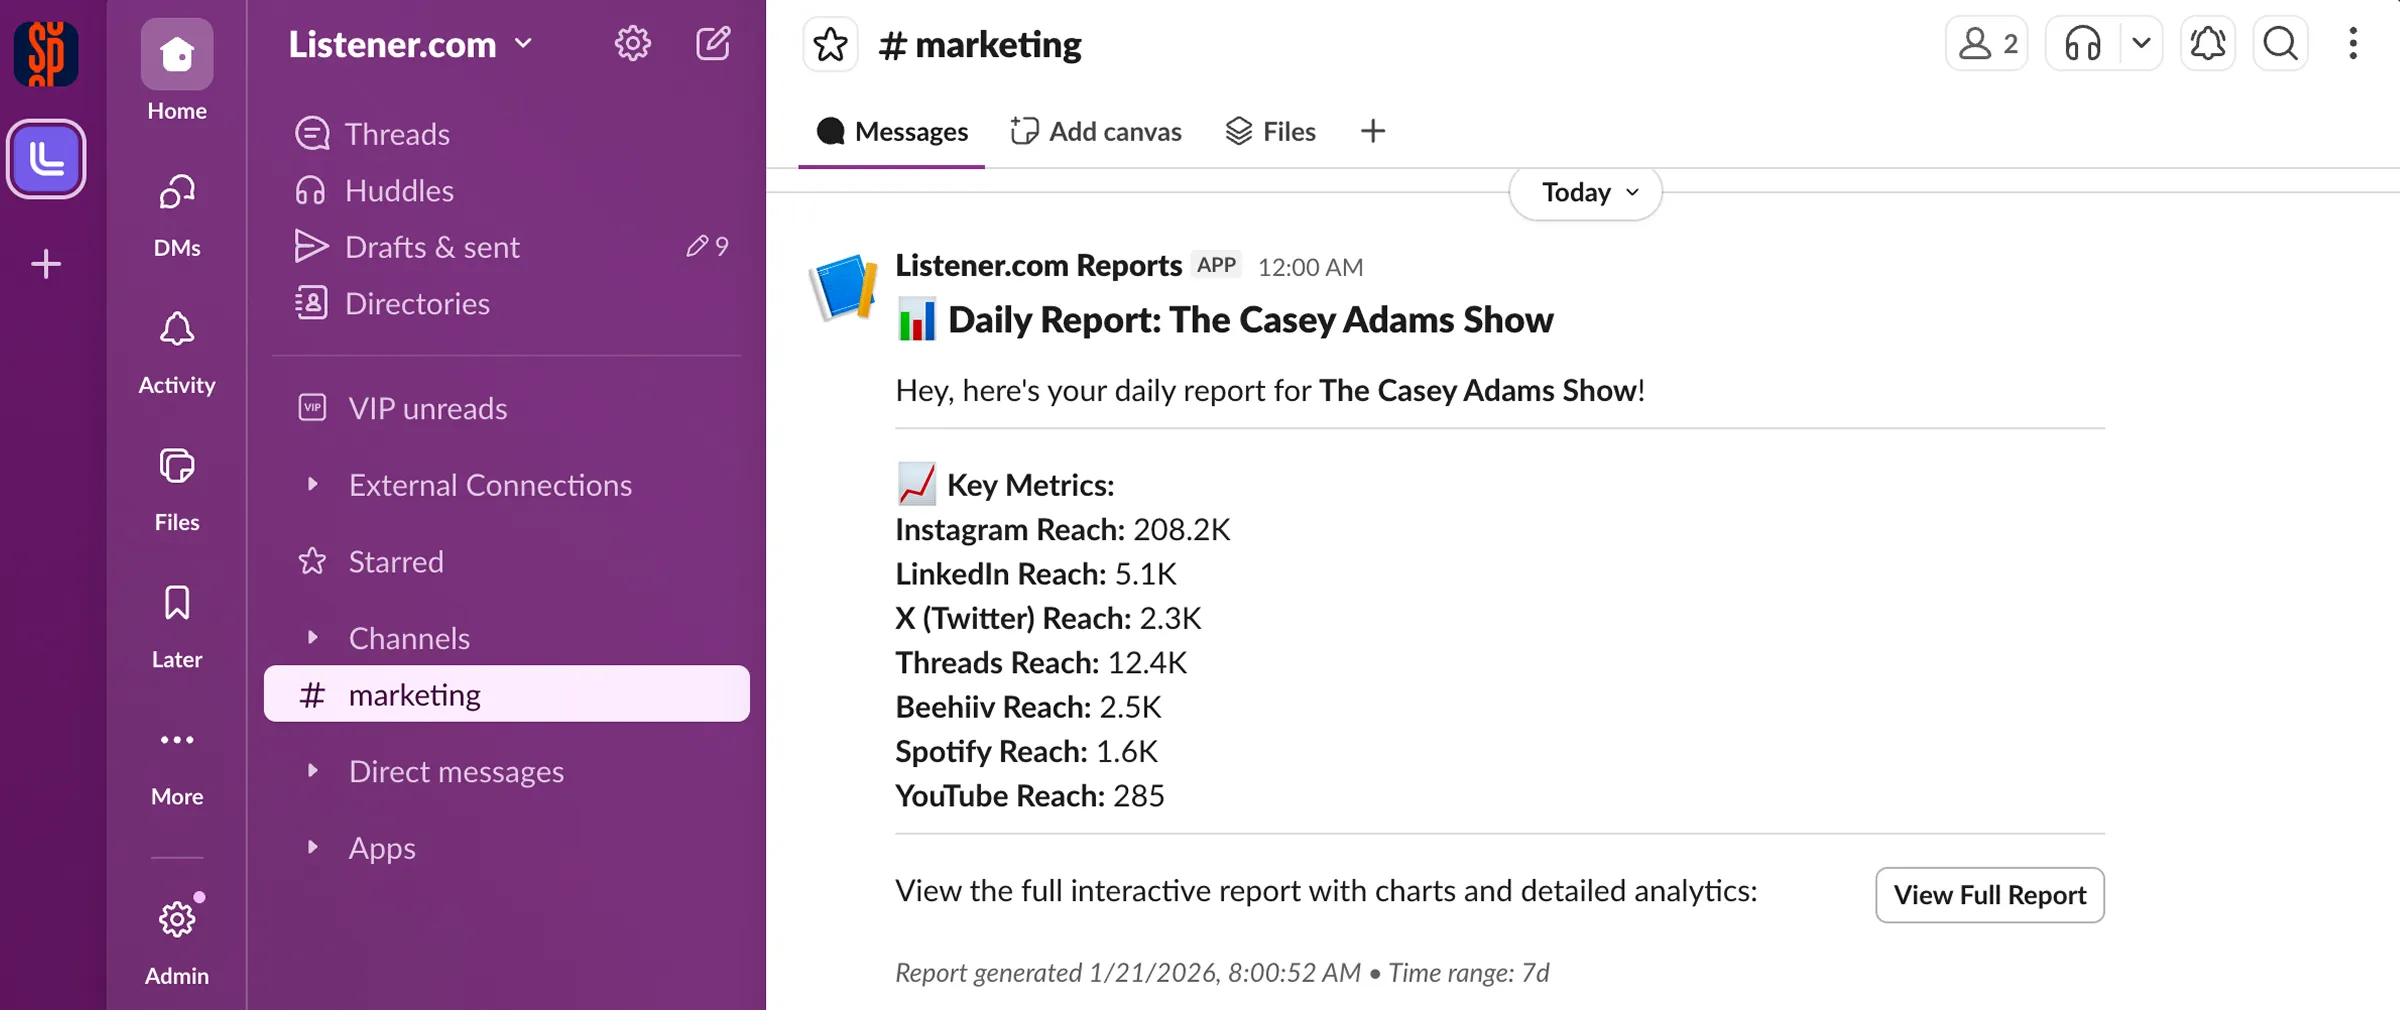The height and width of the screenshot is (1010, 2400).
Task: Open the Admin settings gear
Action: pyautogui.click(x=177, y=939)
